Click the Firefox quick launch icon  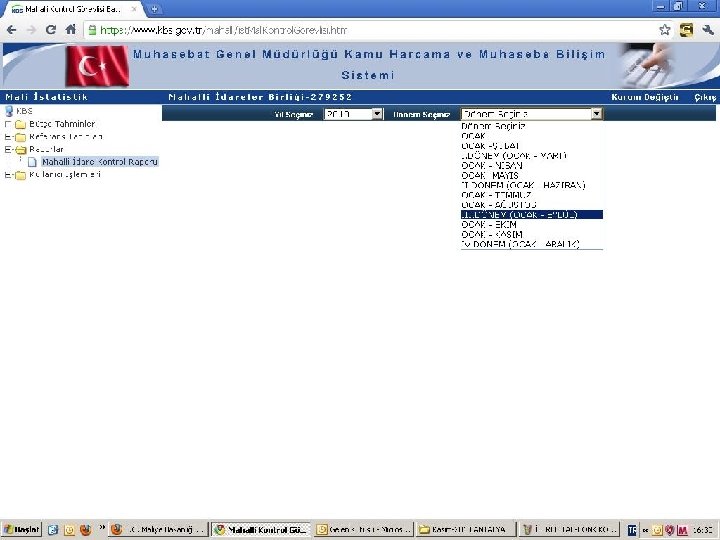(x=85, y=530)
